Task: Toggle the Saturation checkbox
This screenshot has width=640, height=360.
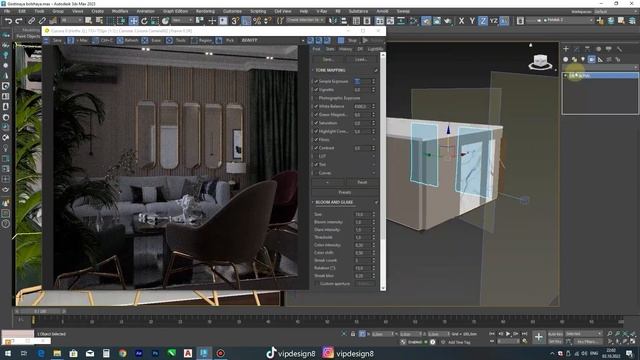Action: 316,123
